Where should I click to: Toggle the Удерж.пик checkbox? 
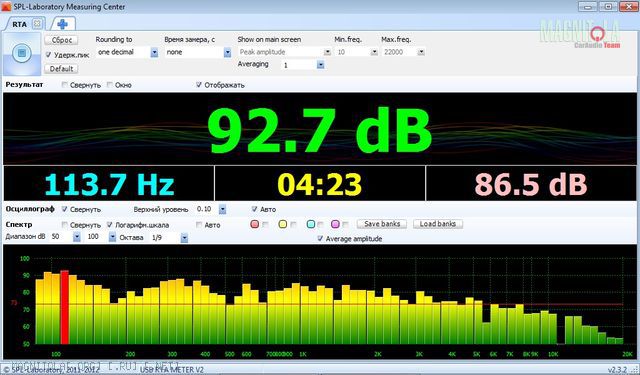coord(49,55)
